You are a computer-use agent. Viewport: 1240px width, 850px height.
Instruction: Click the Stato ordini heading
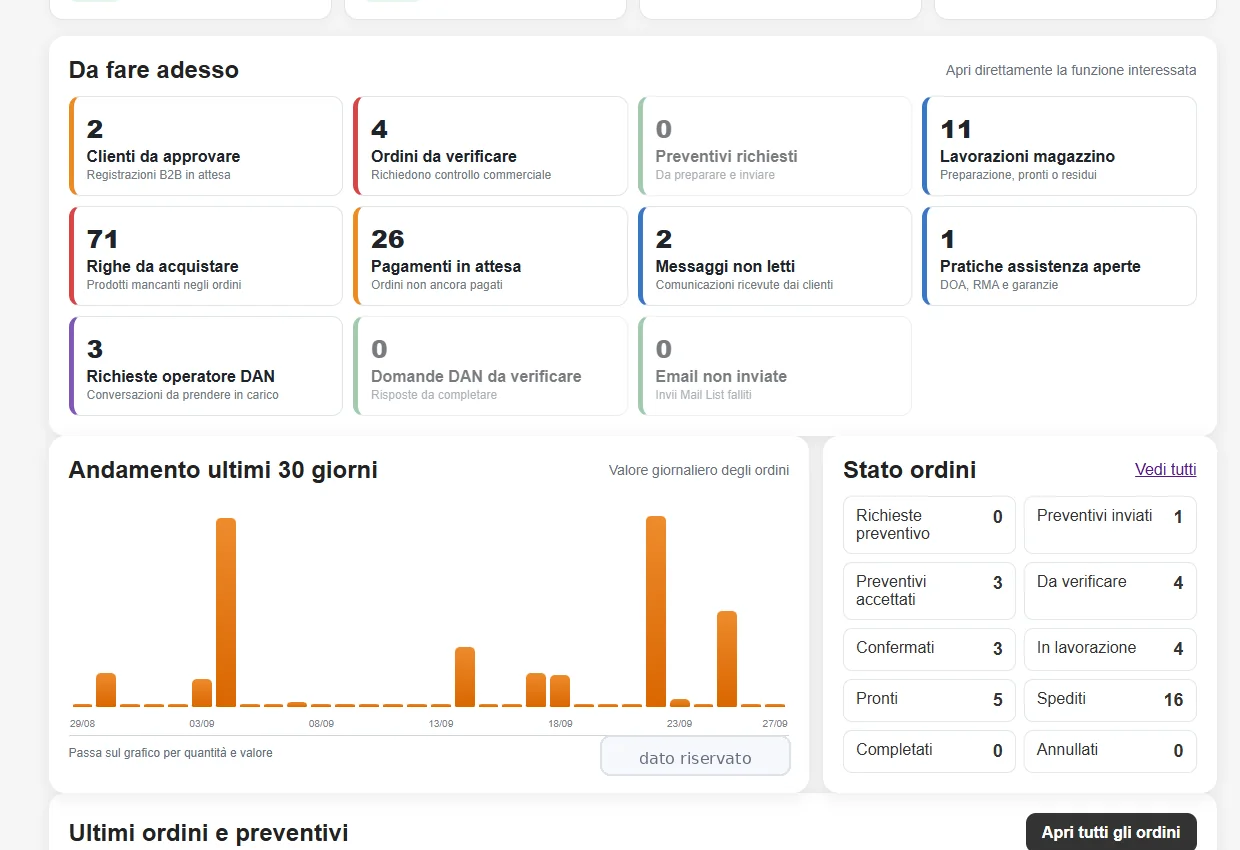[910, 470]
